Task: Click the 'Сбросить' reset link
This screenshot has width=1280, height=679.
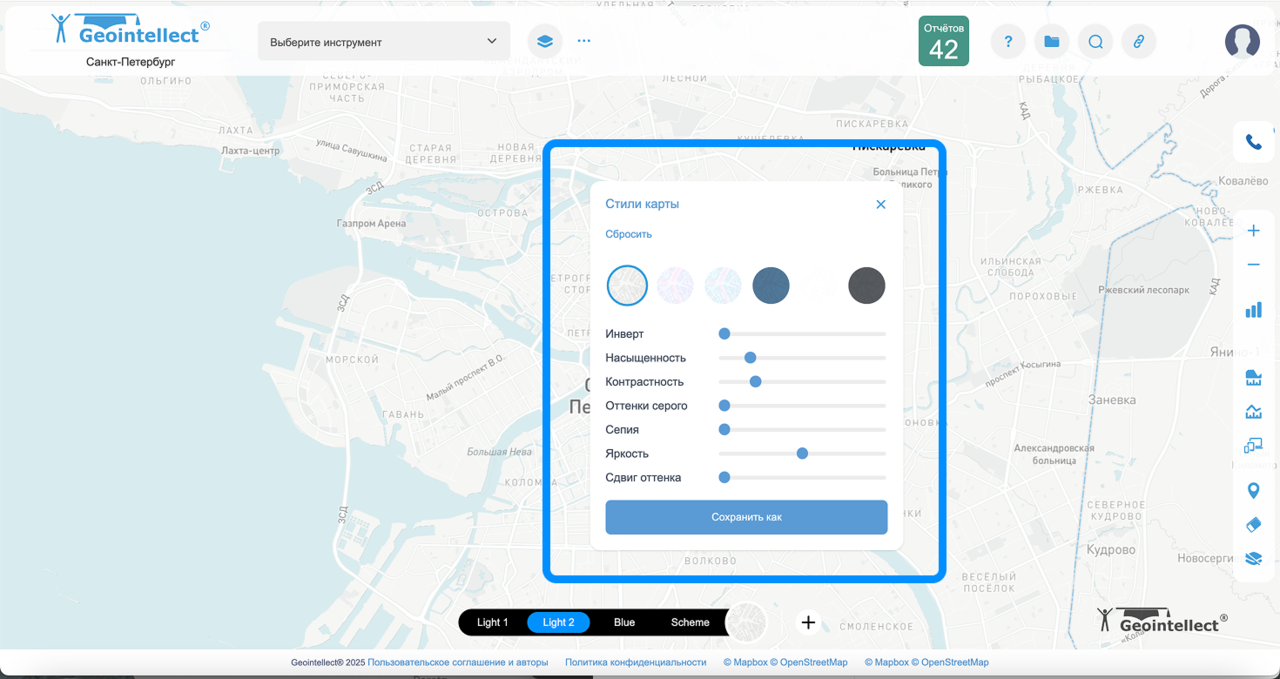Action: (628, 234)
